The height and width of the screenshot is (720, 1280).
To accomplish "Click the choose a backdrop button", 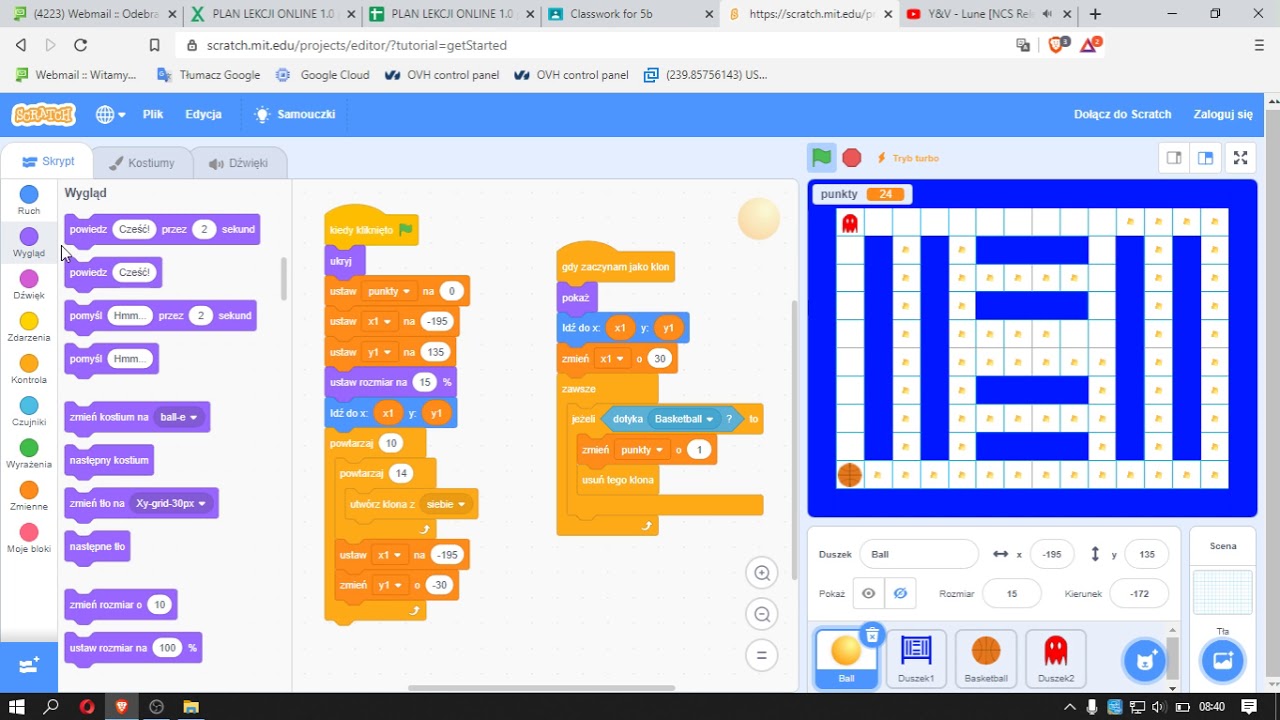I will [1223, 660].
